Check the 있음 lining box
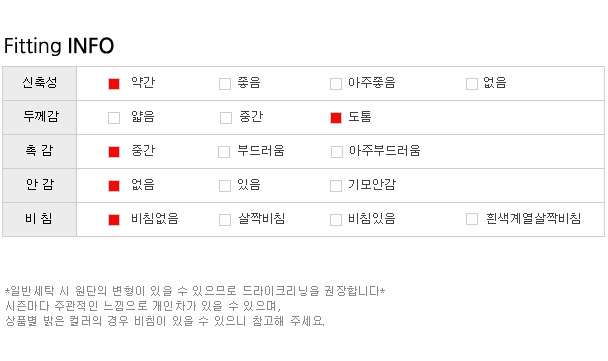Screen dimensions: 608x361 [x=225, y=186]
